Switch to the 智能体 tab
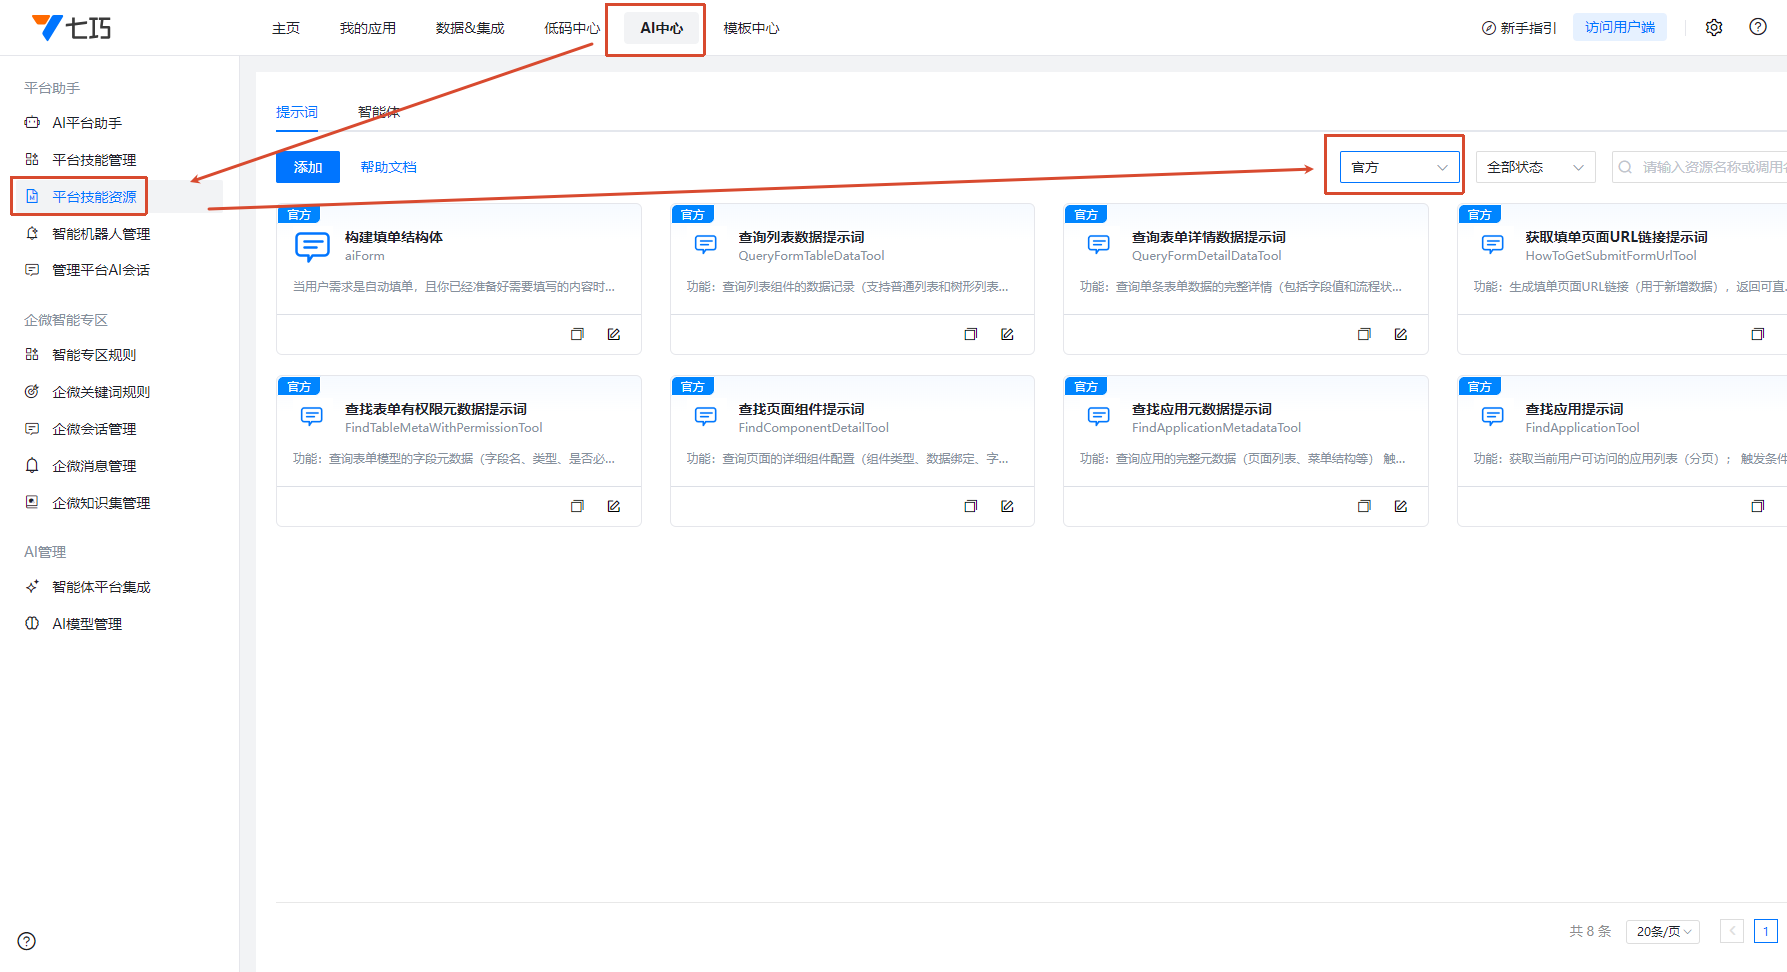1787x972 pixels. click(x=379, y=112)
